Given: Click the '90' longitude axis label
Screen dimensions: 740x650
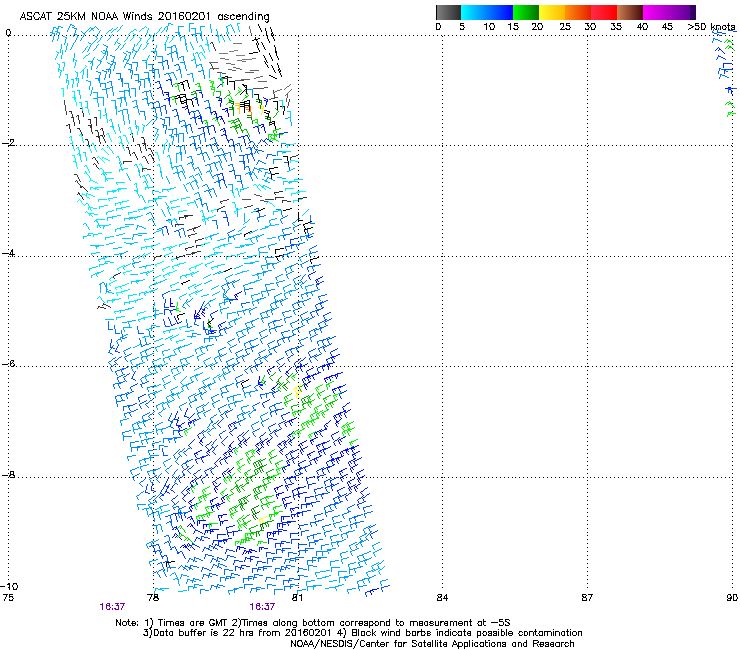Looking at the screenshot, I should 732,598.
